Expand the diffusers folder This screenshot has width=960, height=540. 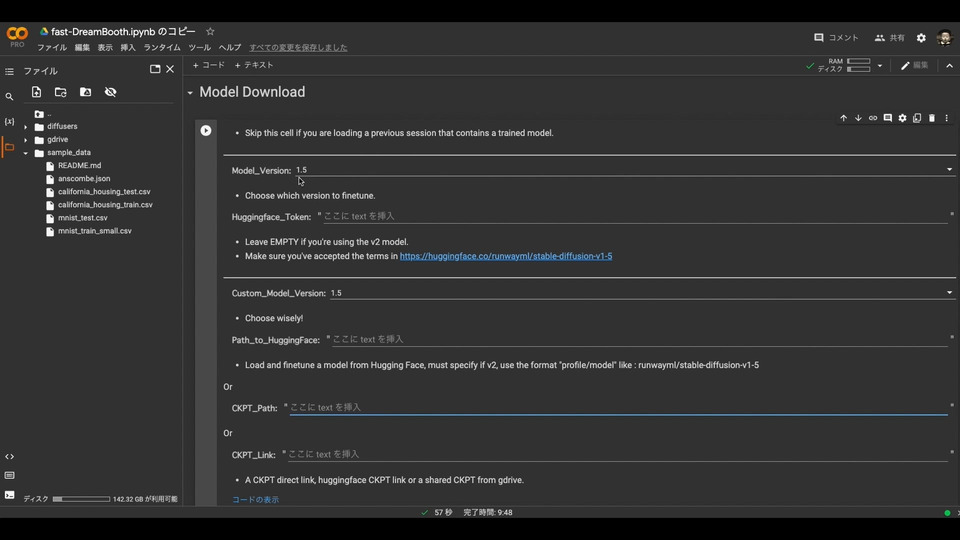tap(26, 127)
